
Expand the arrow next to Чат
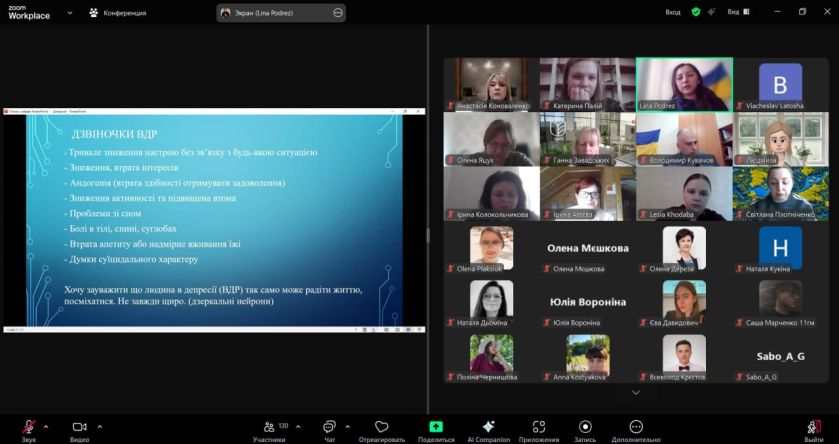pos(347,427)
